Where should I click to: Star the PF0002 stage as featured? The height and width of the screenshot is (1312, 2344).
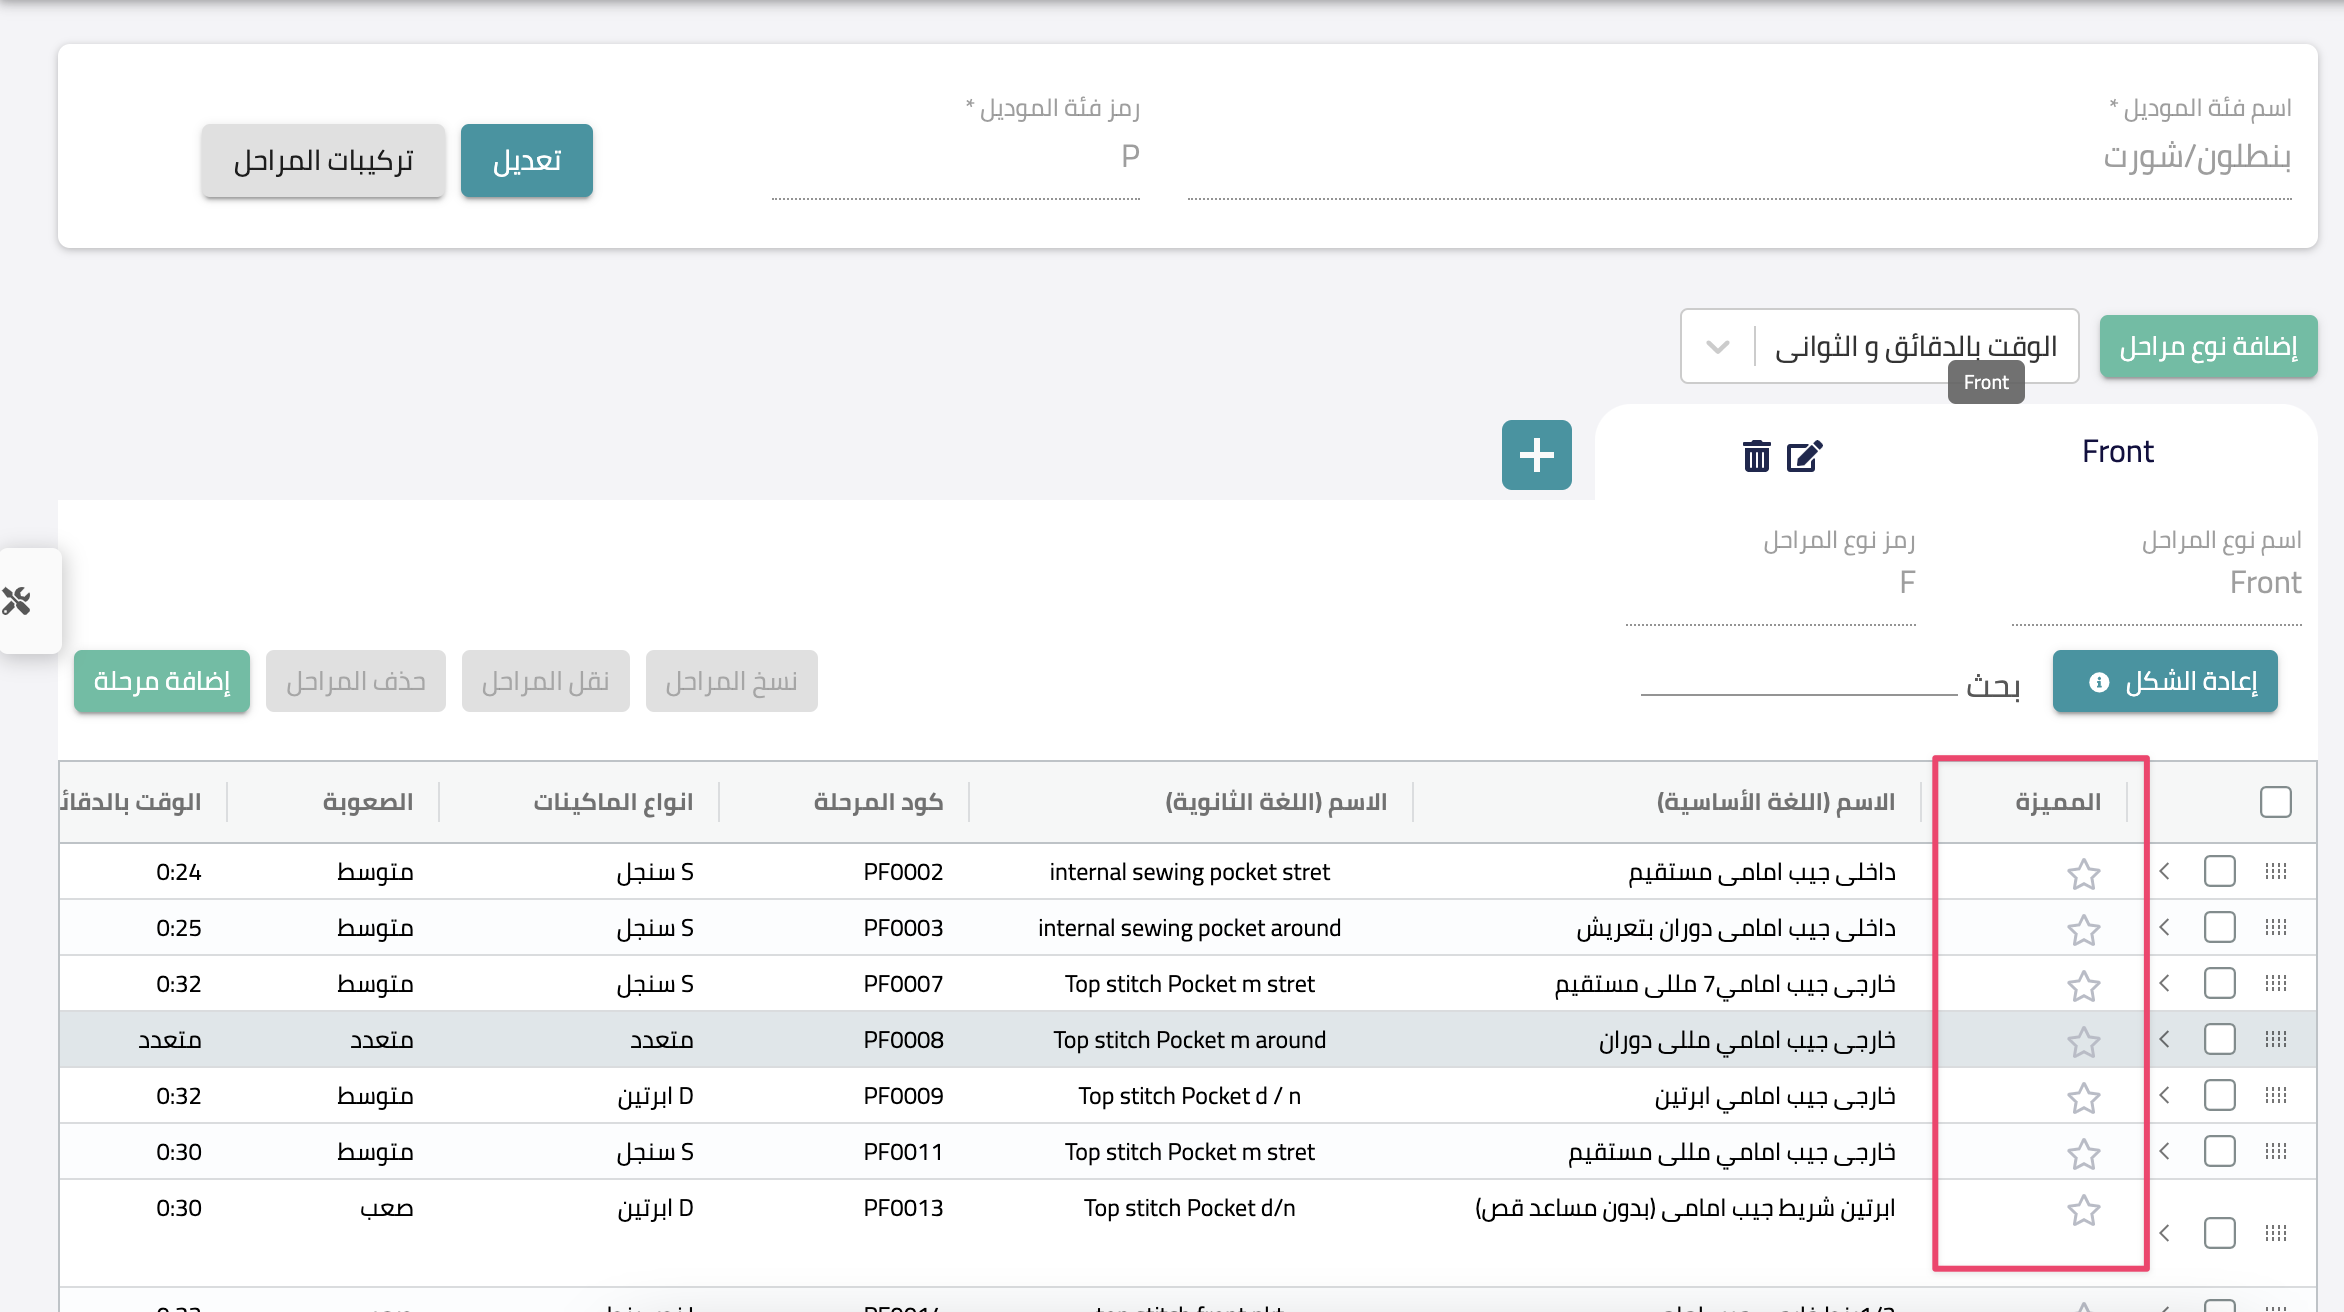point(2083,874)
